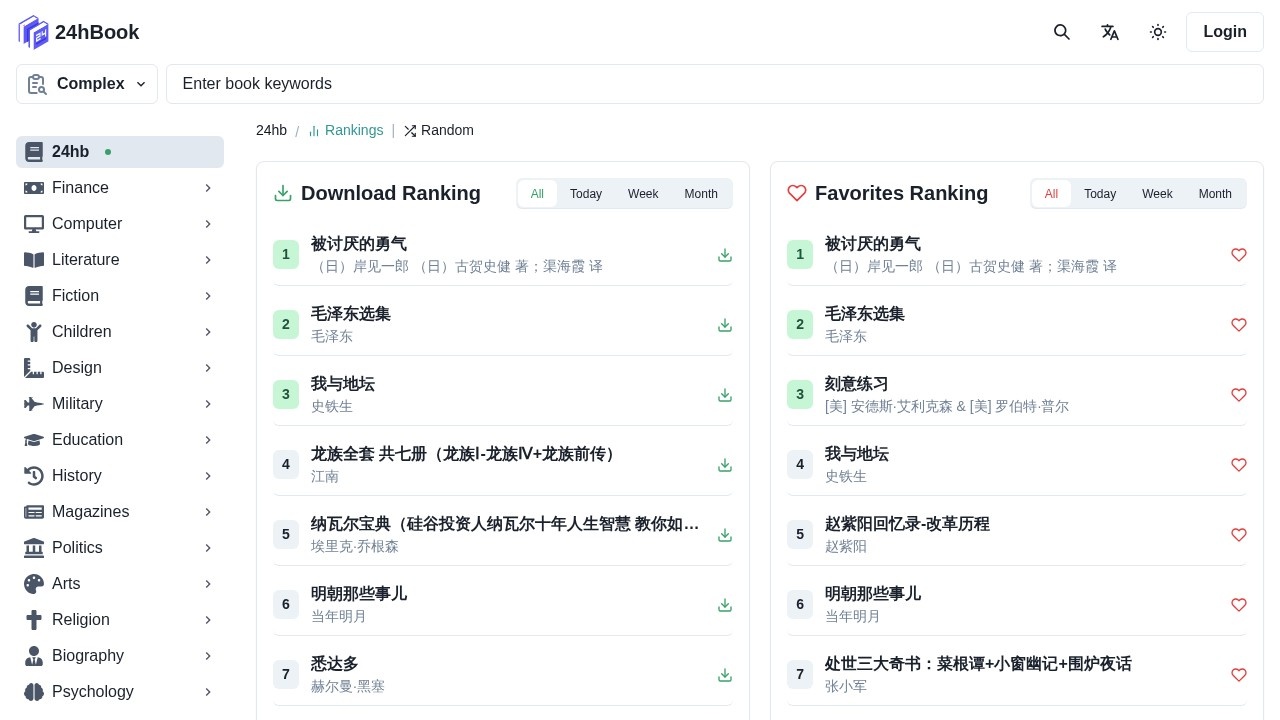Image resolution: width=1280 pixels, height=720 pixels.
Task: Toggle the heart on 刻意练习
Action: 1239,395
